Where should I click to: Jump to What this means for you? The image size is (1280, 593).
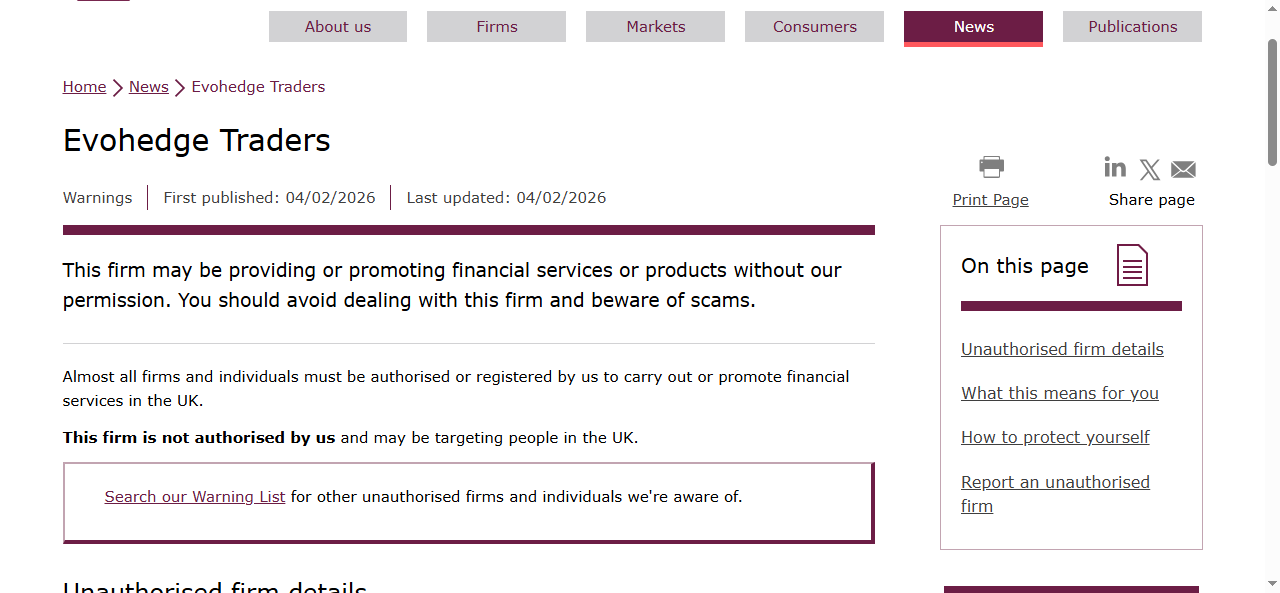click(x=1059, y=393)
